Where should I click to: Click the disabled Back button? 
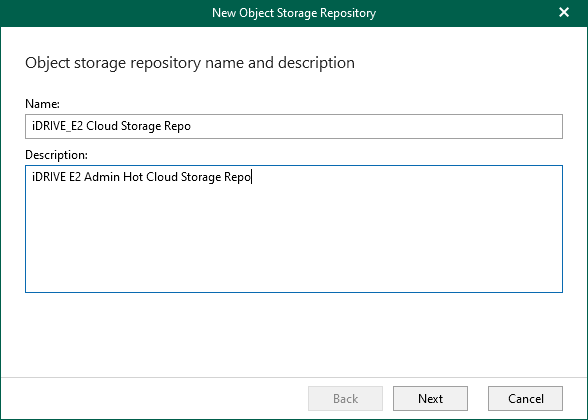click(x=345, y=398)
